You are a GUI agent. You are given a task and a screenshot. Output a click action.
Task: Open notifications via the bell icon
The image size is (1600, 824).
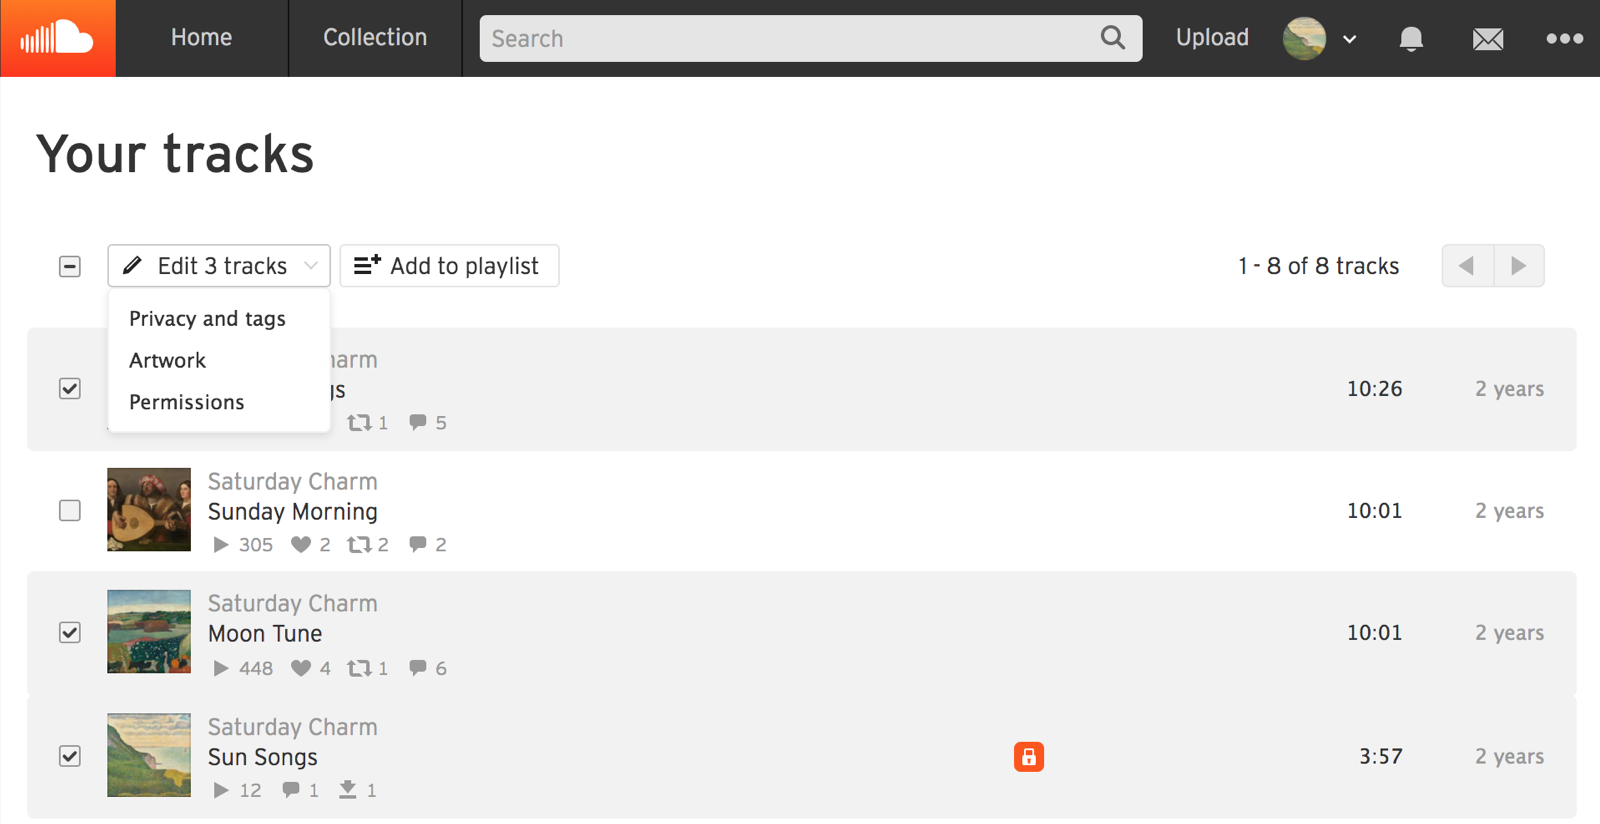coord(1410,38)
